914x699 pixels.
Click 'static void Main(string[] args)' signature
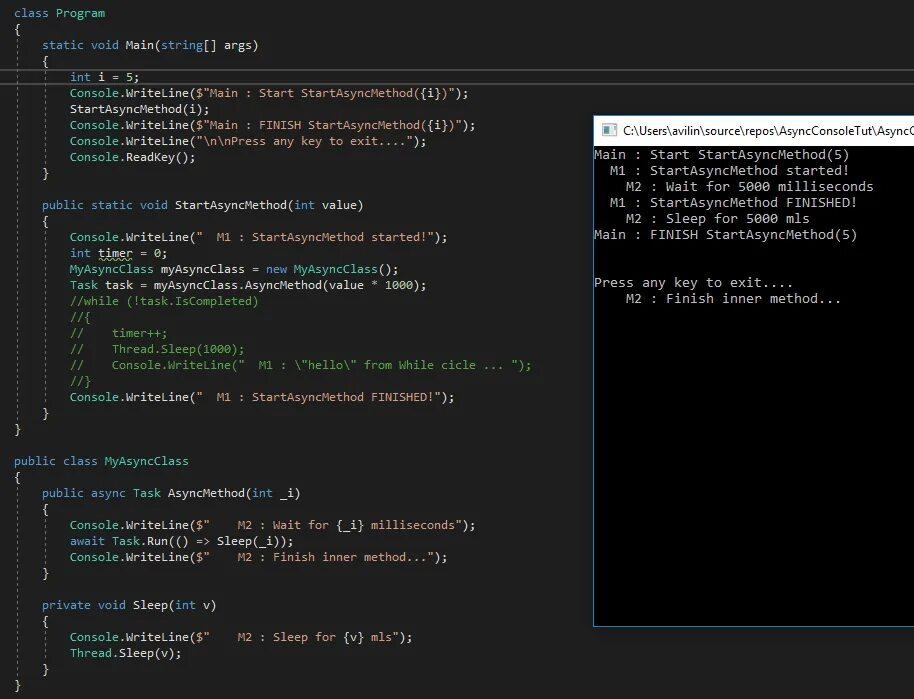(150, 45)
